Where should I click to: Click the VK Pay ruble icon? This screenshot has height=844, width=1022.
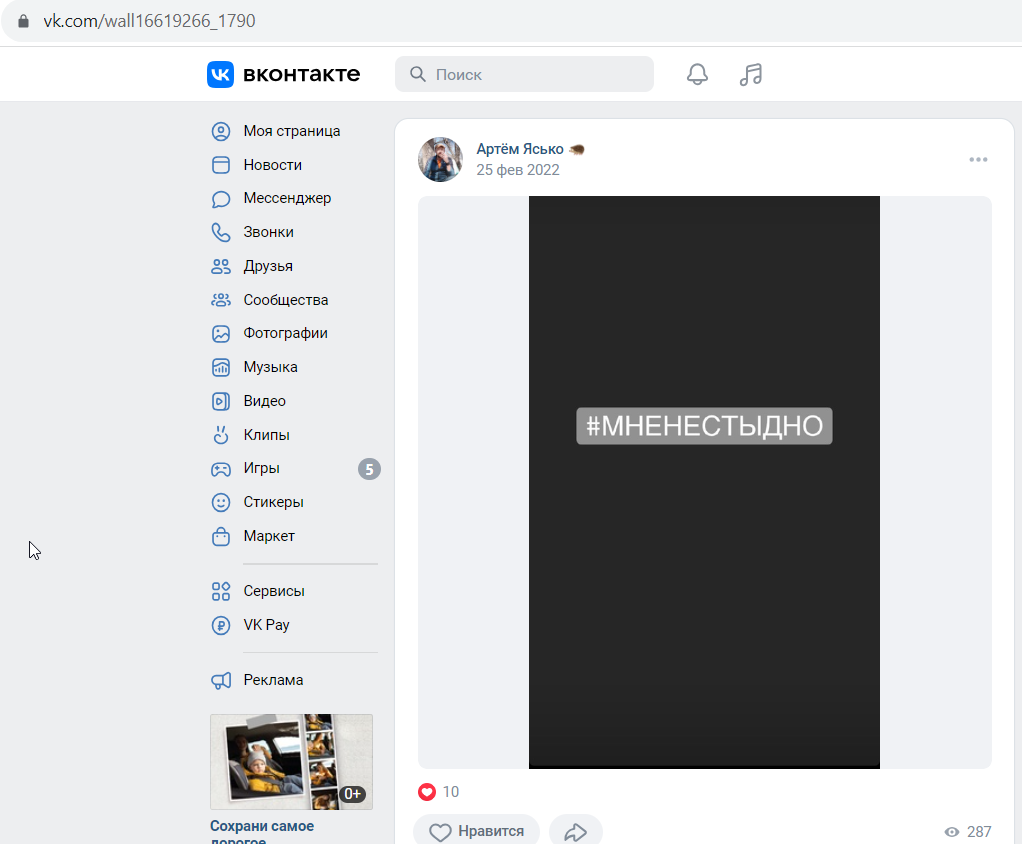(x=221, y=625)
